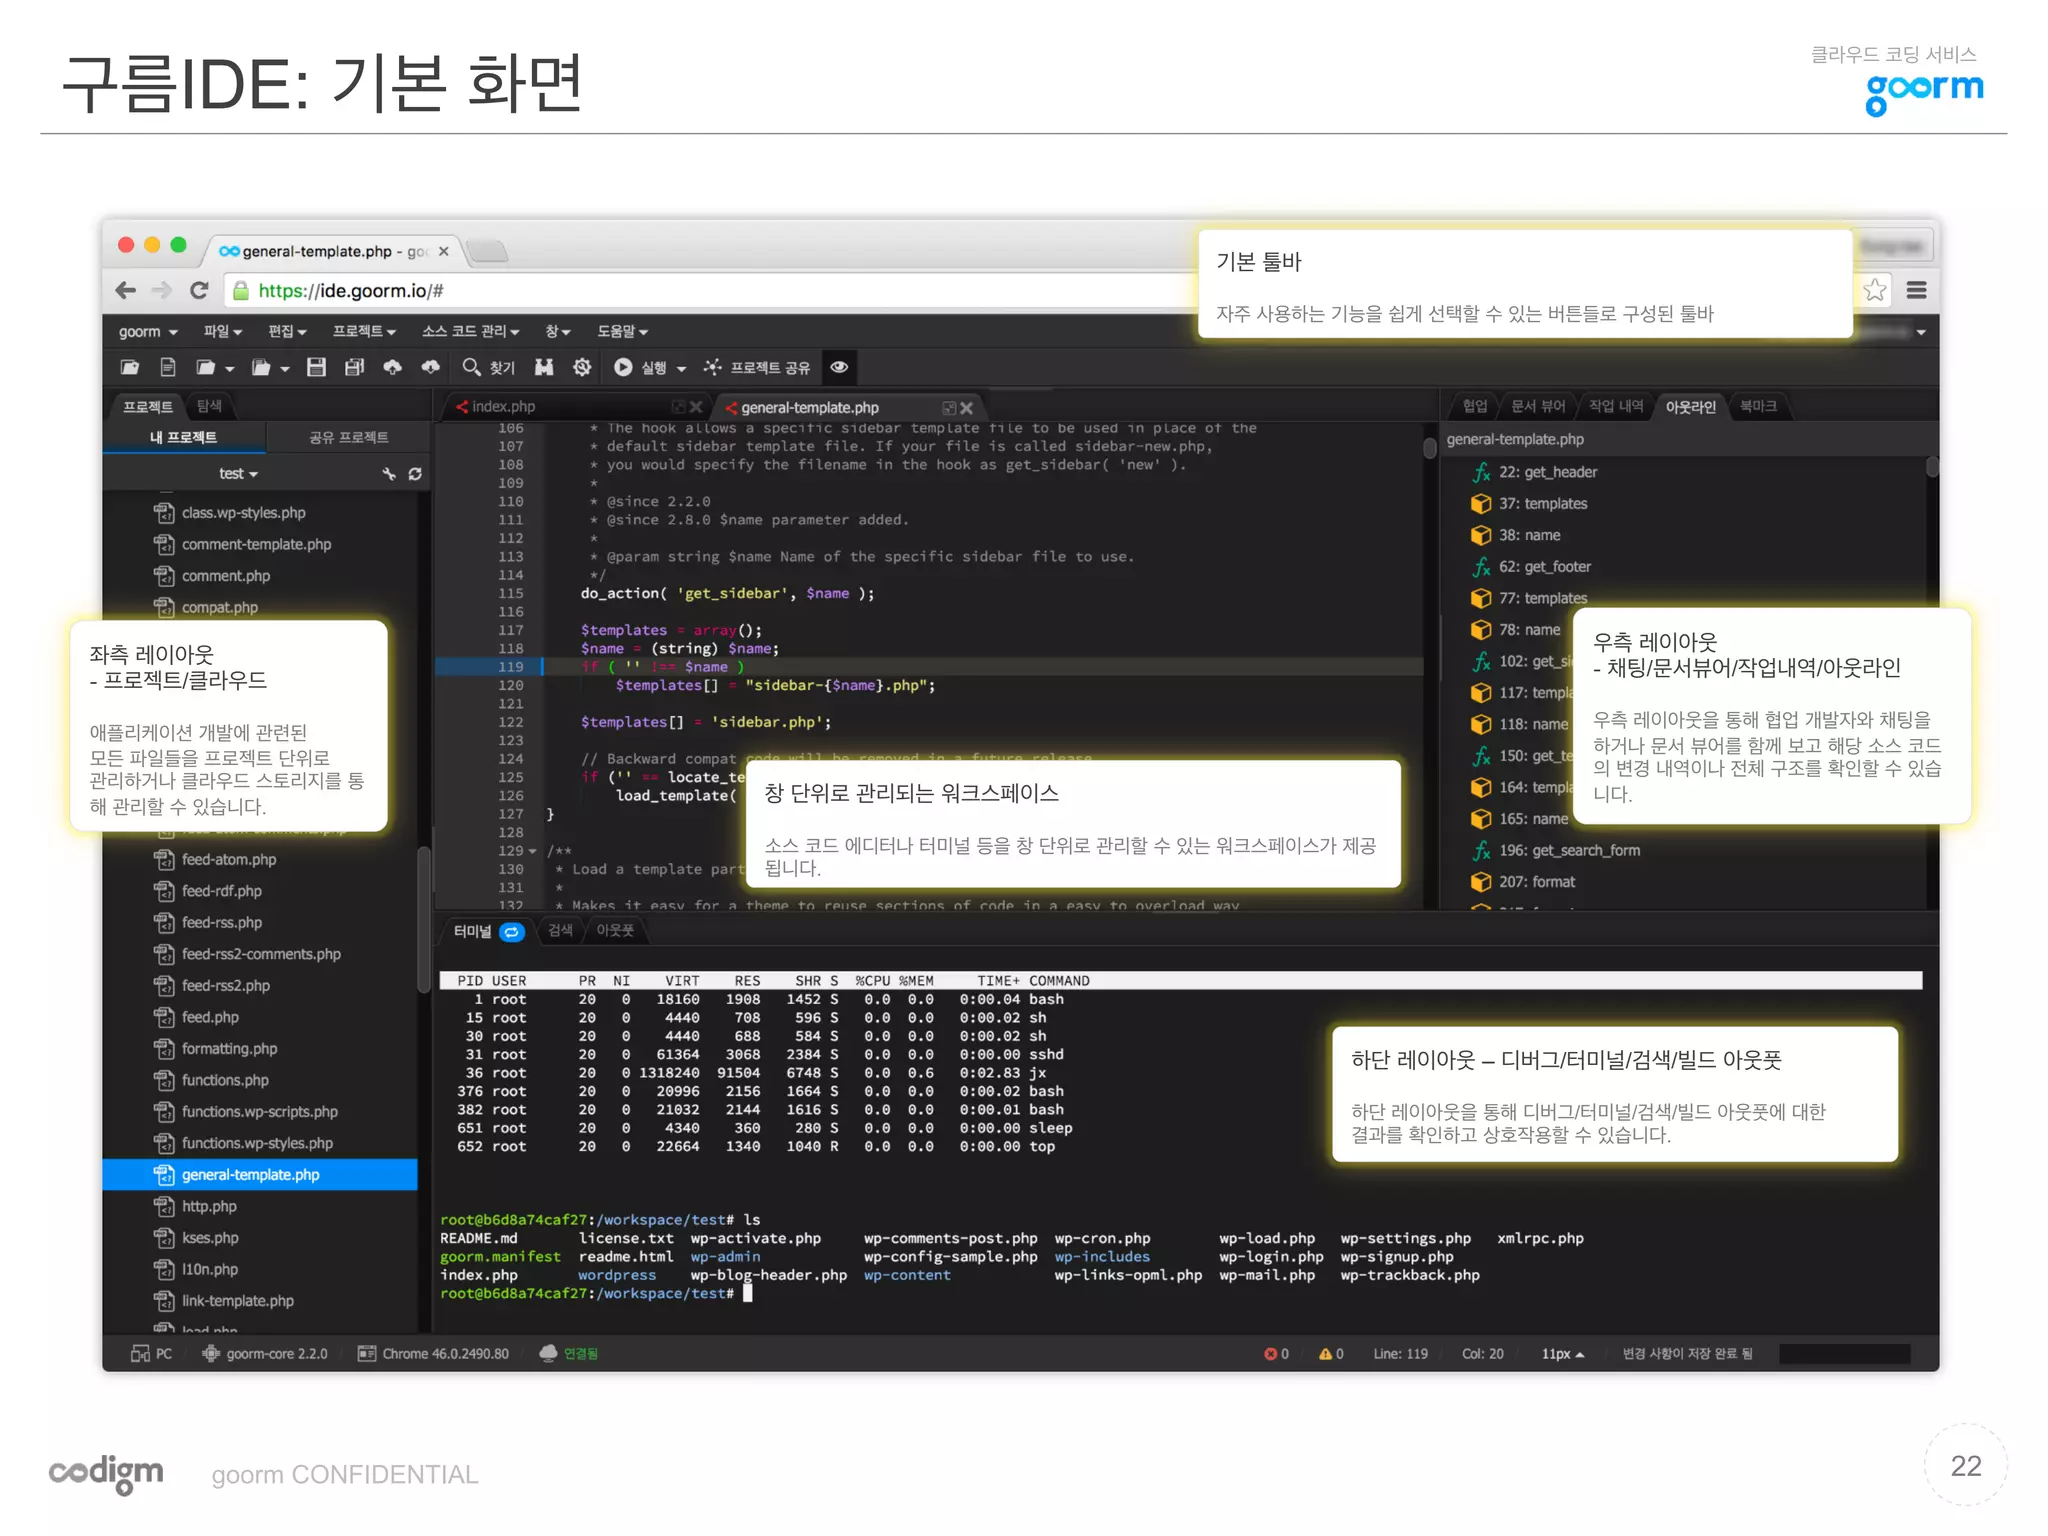This screenshot has height=1536, width=2048.
Task: Expand the 실행 run dropdown arrow
Action: pyautogui.click(x=682, y=368)
